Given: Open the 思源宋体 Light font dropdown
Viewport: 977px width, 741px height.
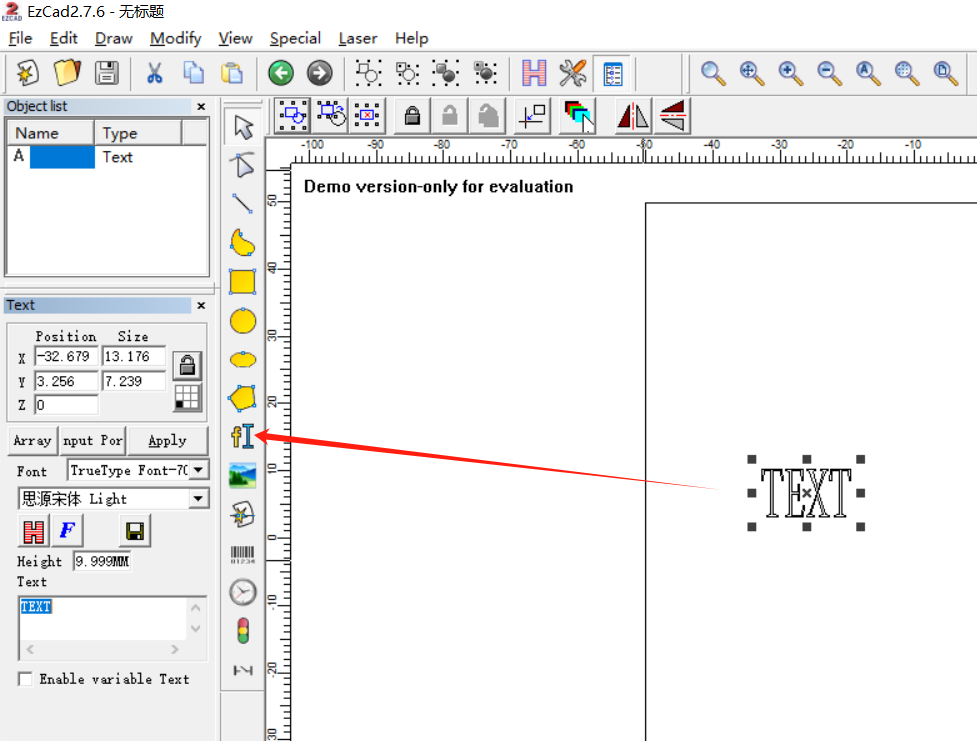Looking at the screenshot, I should 199,498.
